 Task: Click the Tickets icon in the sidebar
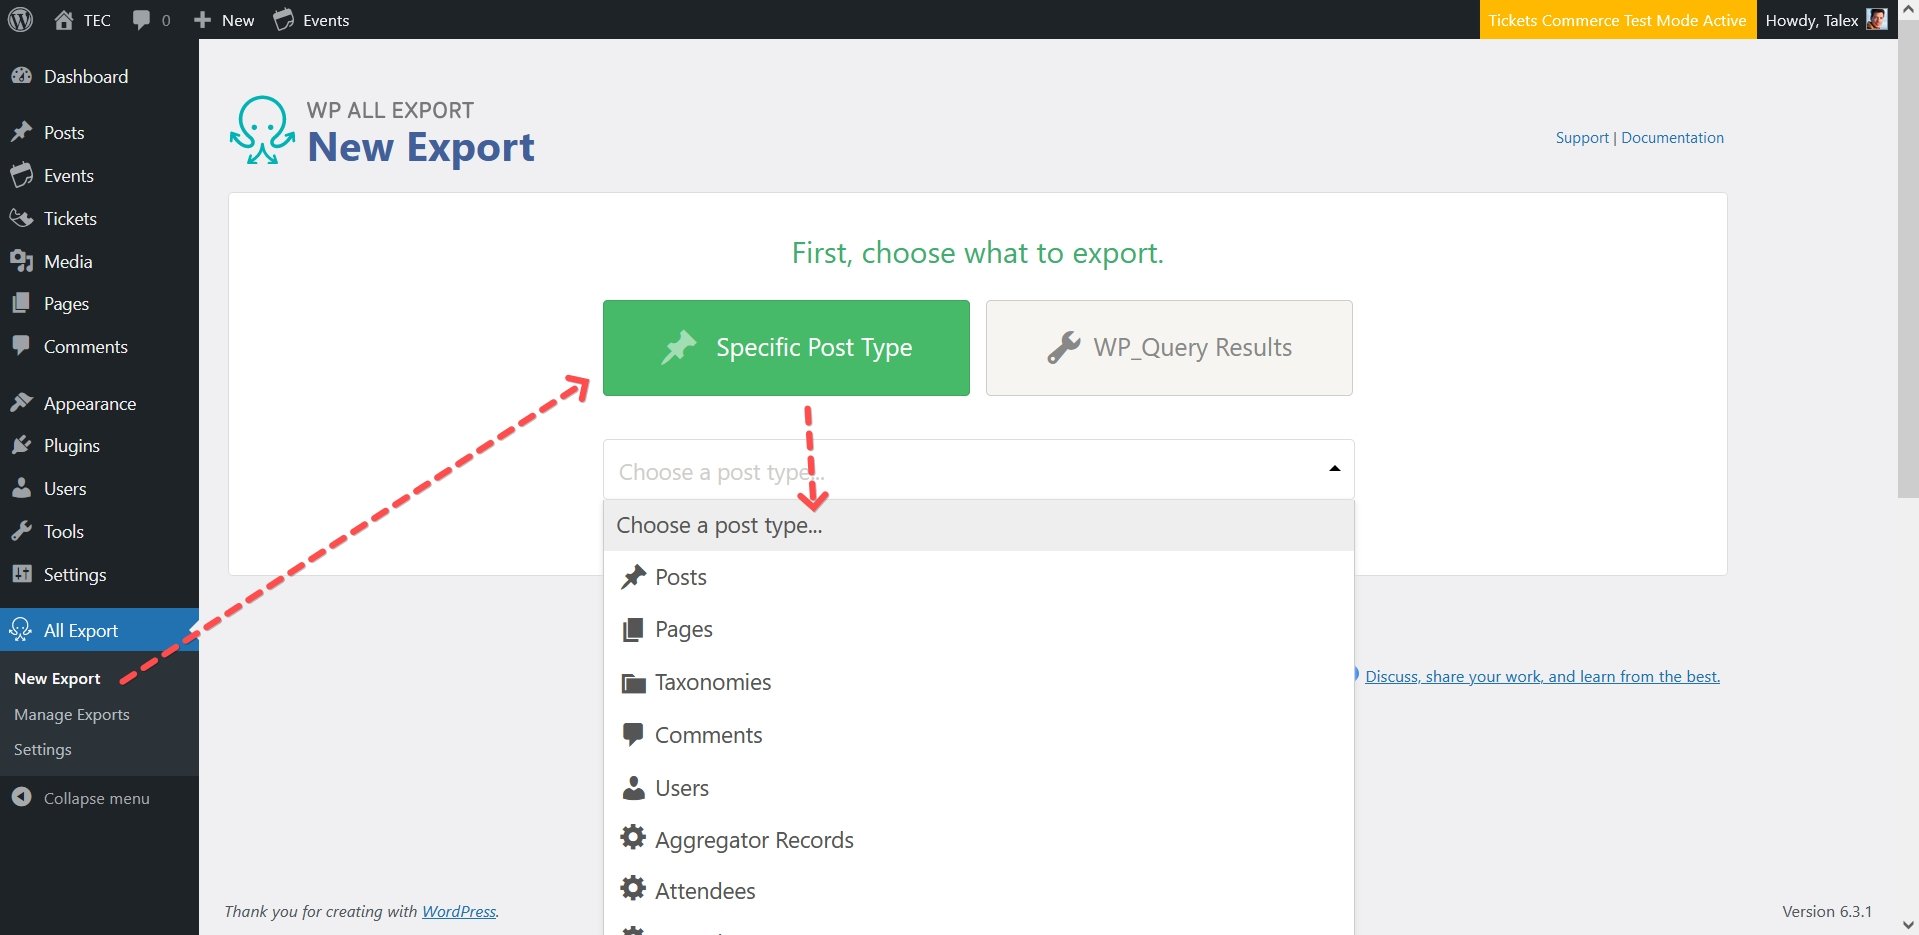(23, 218)
